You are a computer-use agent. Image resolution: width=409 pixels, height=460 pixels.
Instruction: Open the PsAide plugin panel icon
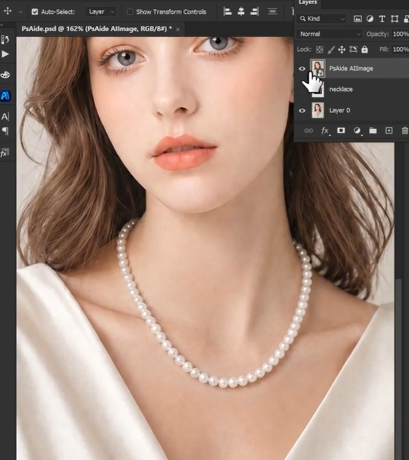point(5,96)
